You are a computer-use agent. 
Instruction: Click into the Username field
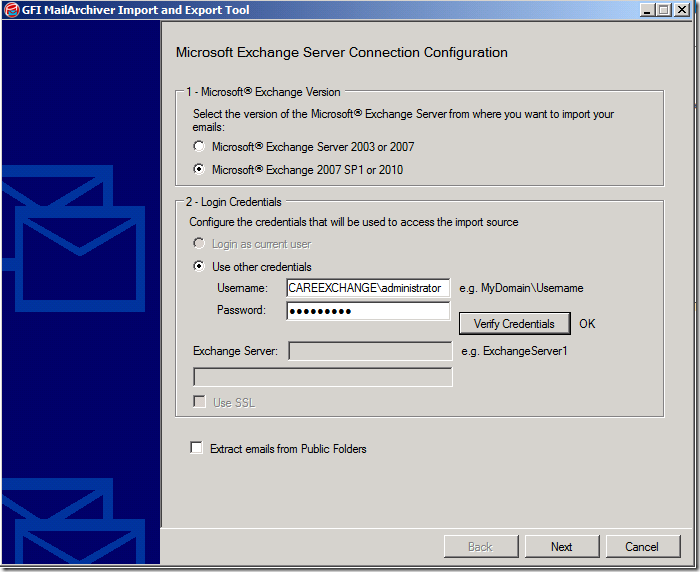(368, 288)
